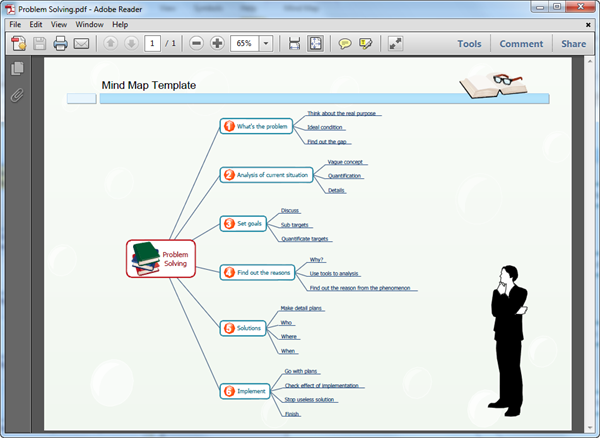This screenshot has width=600, height=438.
Task: Click 'Make detail plans' text
Action: (301, 308)
